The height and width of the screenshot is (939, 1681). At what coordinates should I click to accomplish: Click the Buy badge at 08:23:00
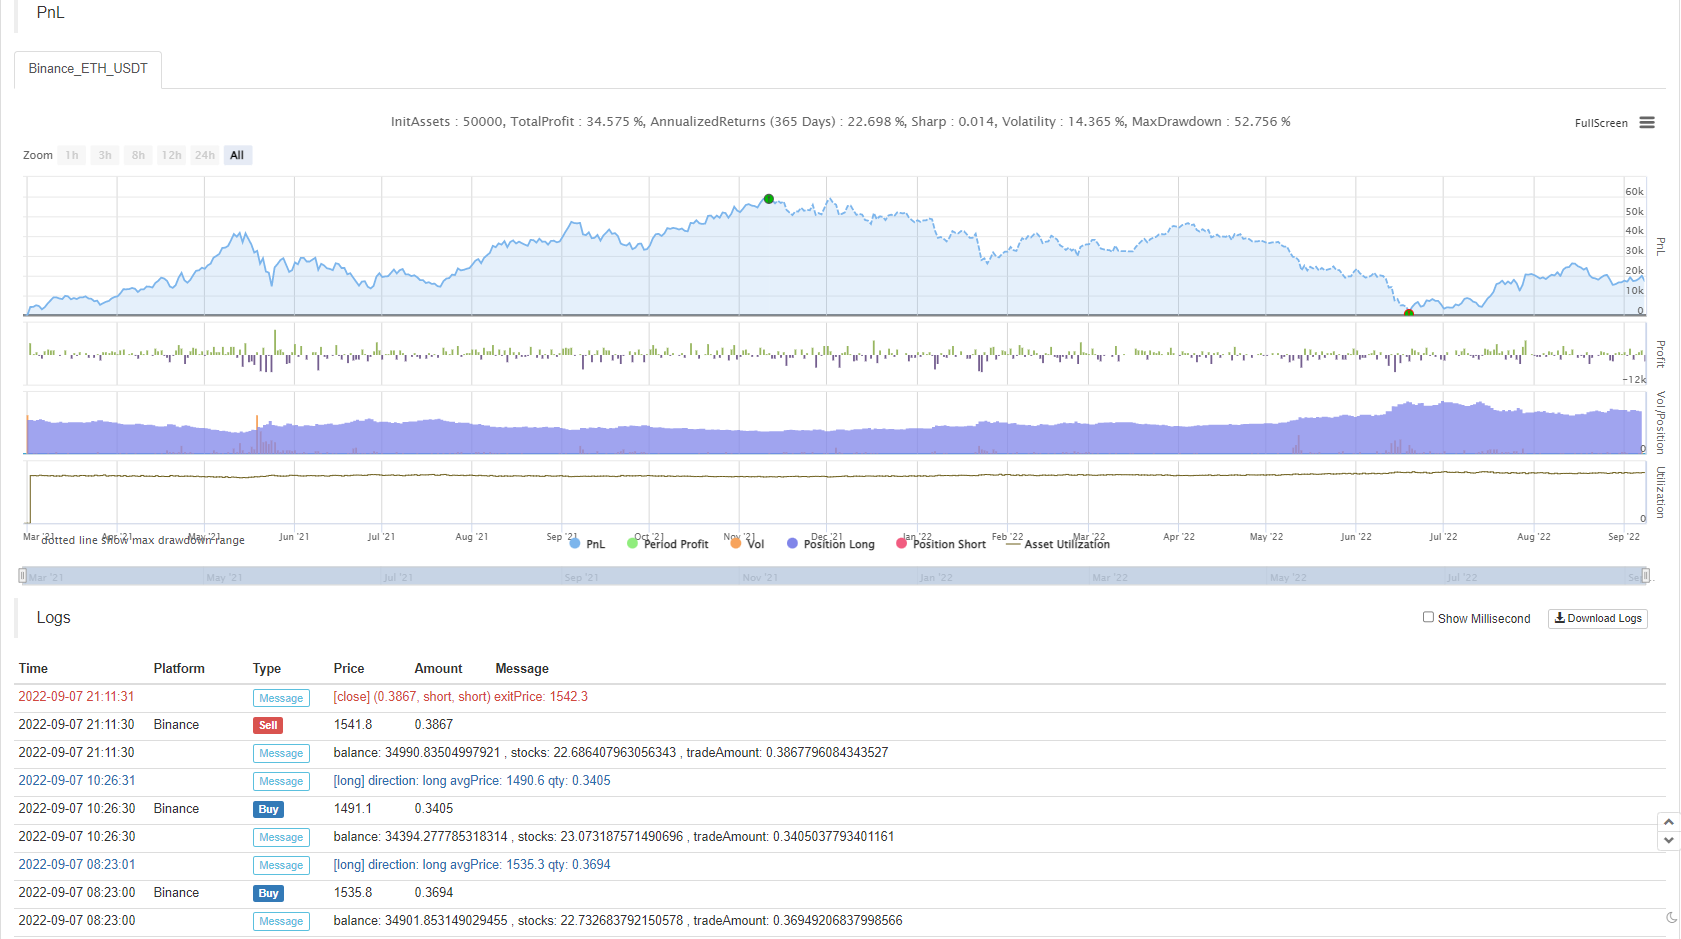(x=268, y=893)
